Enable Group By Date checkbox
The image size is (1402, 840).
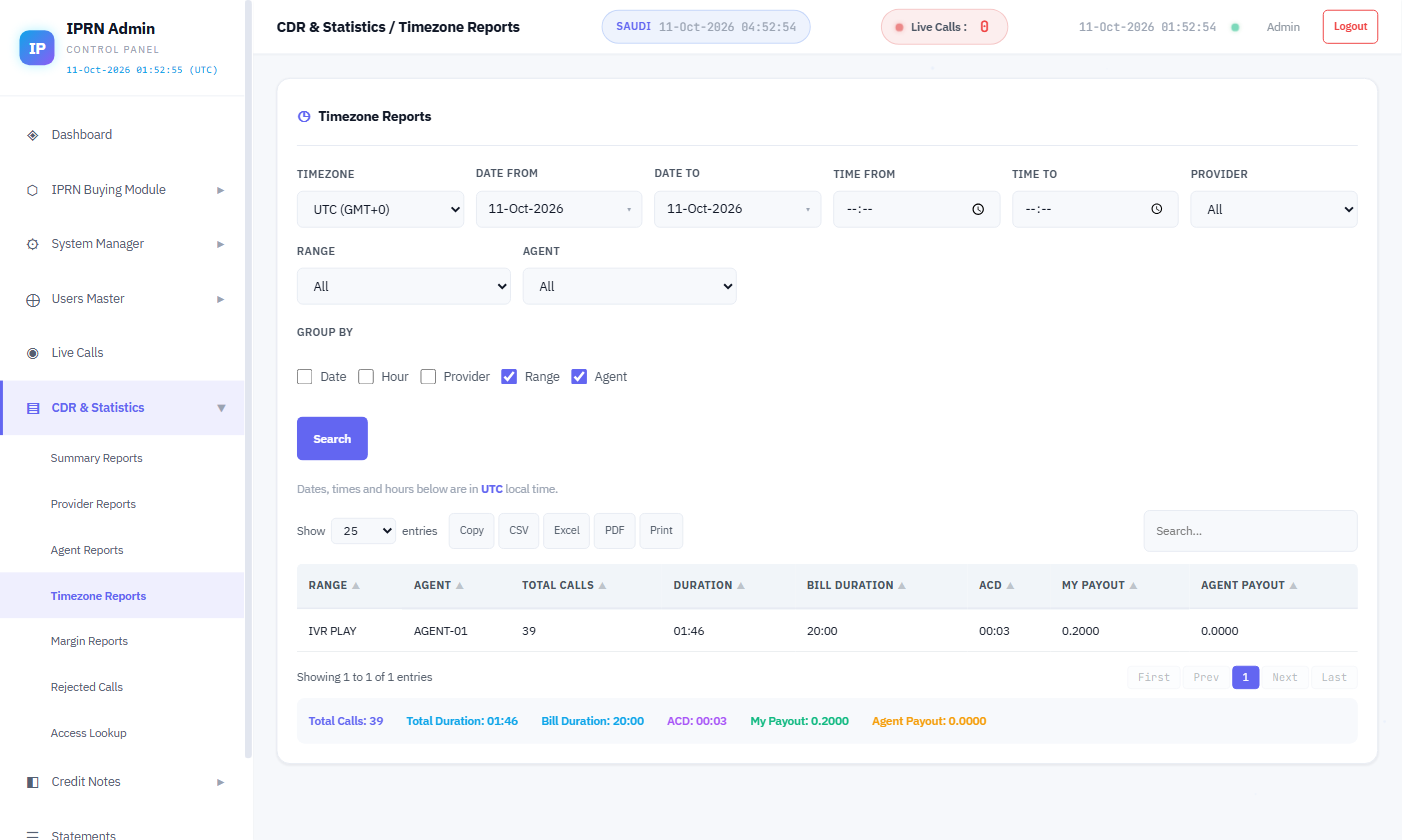click(305, 377)
